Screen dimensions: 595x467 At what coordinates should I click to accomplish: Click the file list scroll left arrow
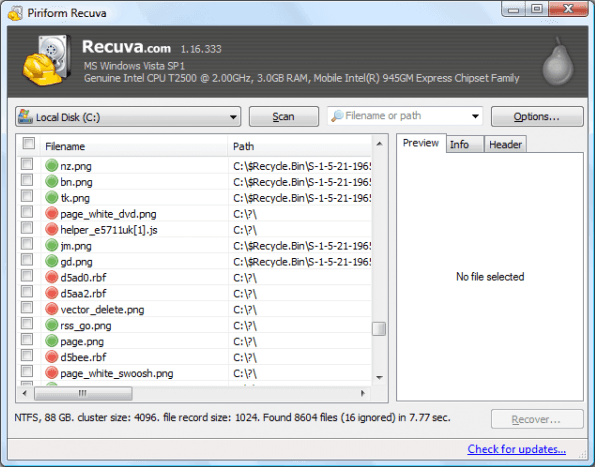(25, 393)
